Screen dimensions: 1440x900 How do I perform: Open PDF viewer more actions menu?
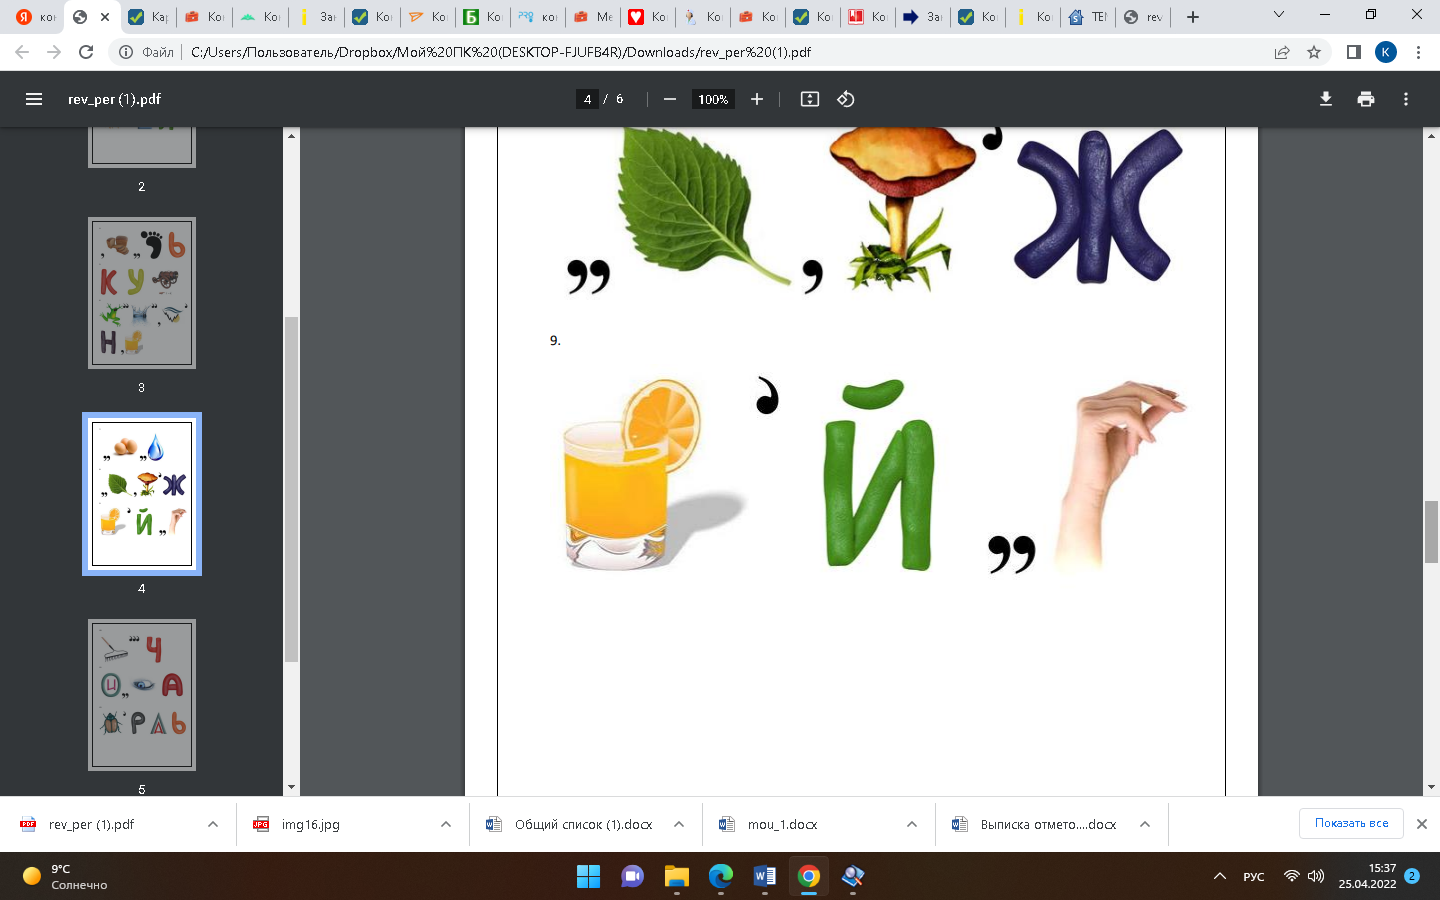1406,99
